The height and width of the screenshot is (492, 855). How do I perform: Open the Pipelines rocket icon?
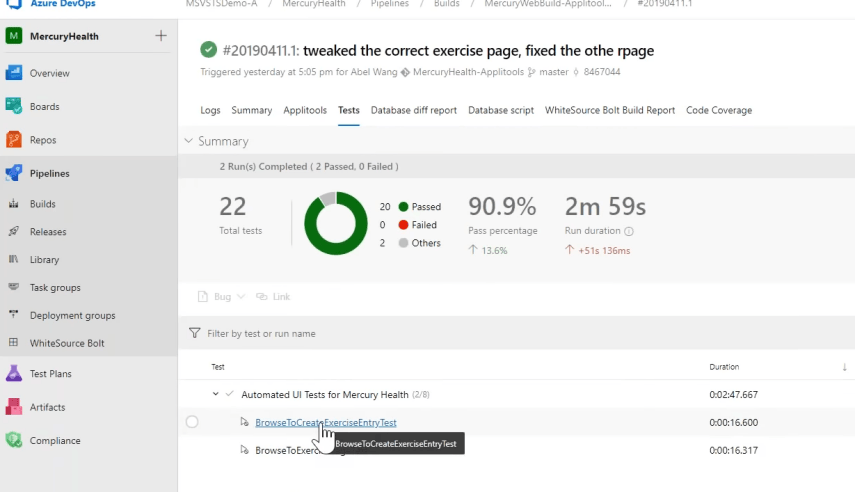[x=14, y=173]
